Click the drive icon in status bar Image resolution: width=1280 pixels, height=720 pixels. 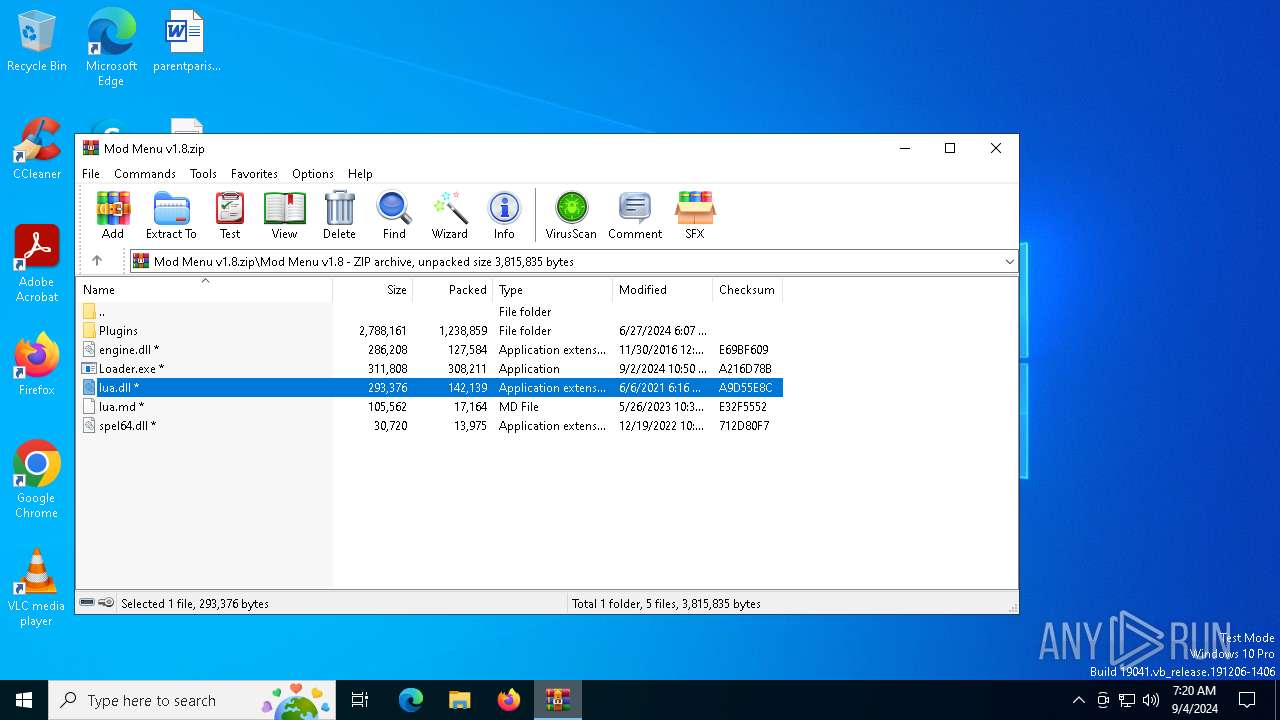pyautogui.click(x=87, y=603)
